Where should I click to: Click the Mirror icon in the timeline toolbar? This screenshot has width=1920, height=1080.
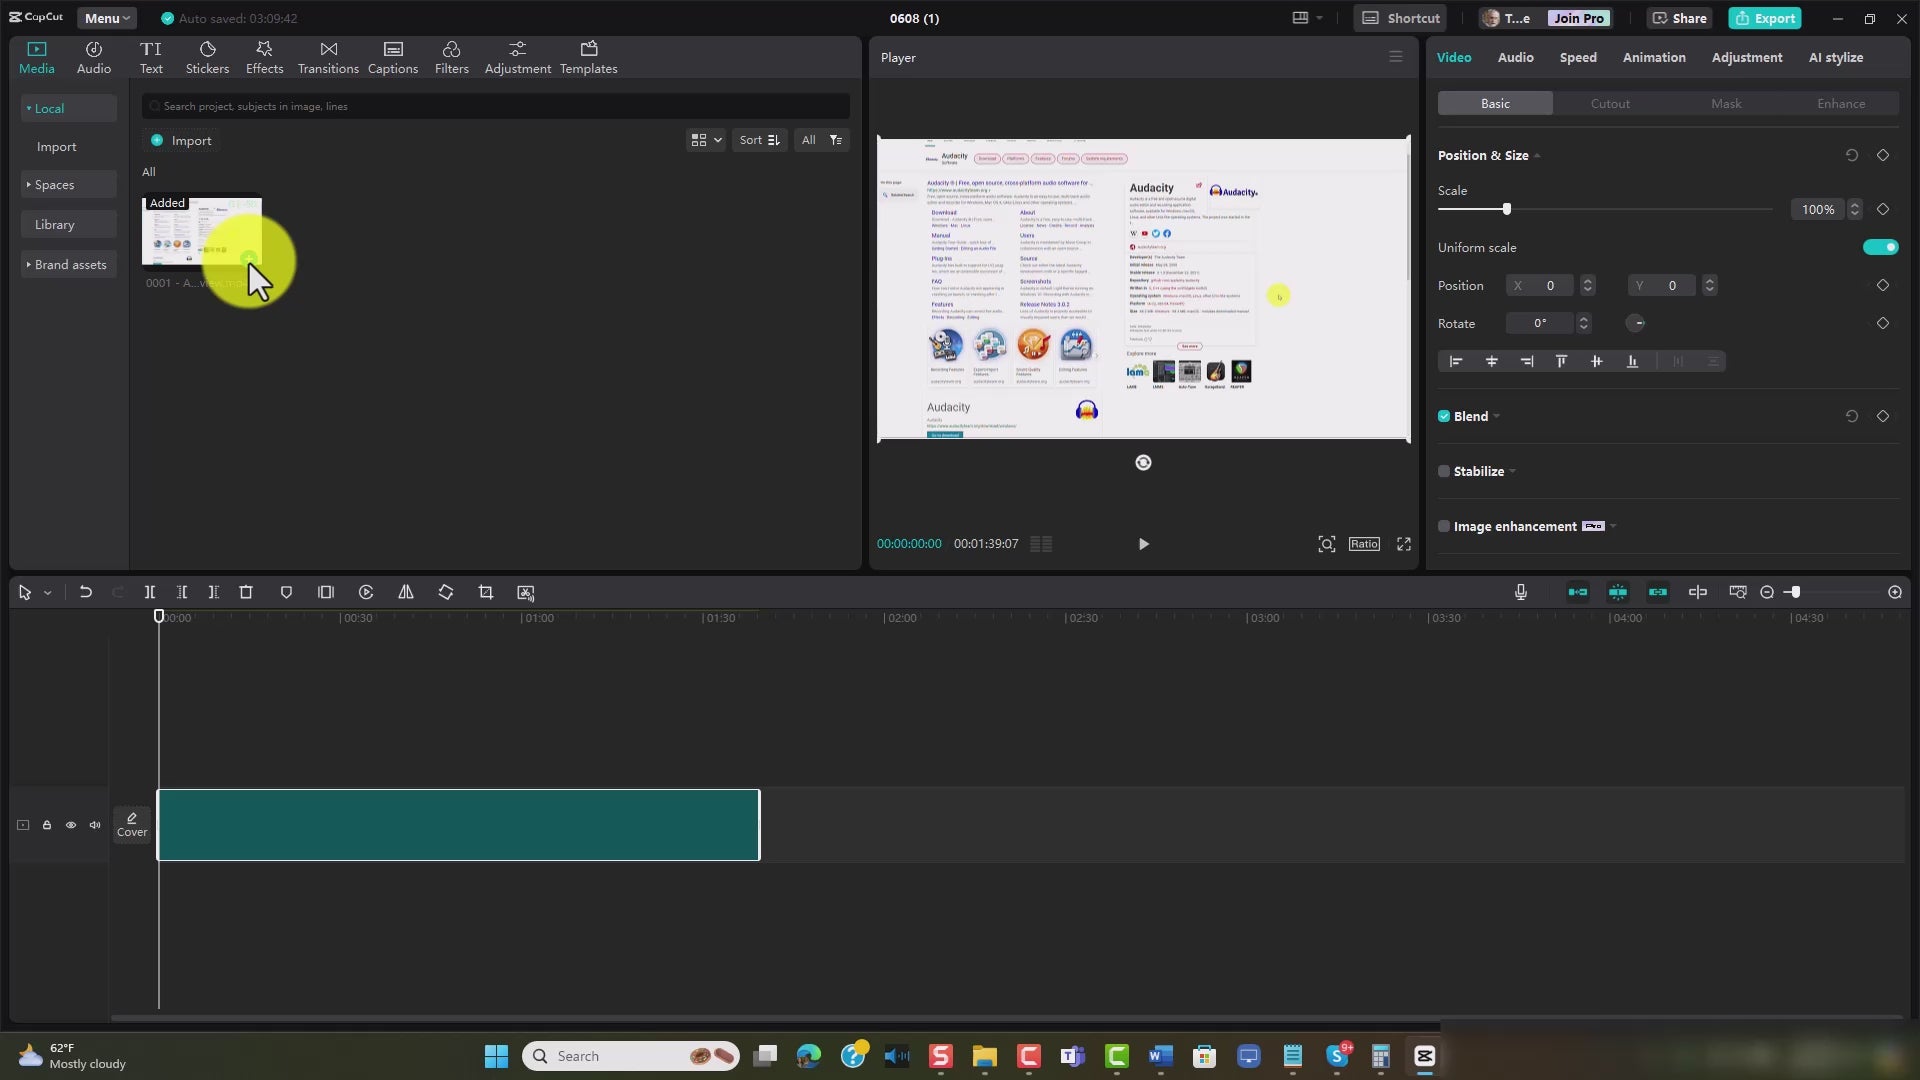pos(405,592)
